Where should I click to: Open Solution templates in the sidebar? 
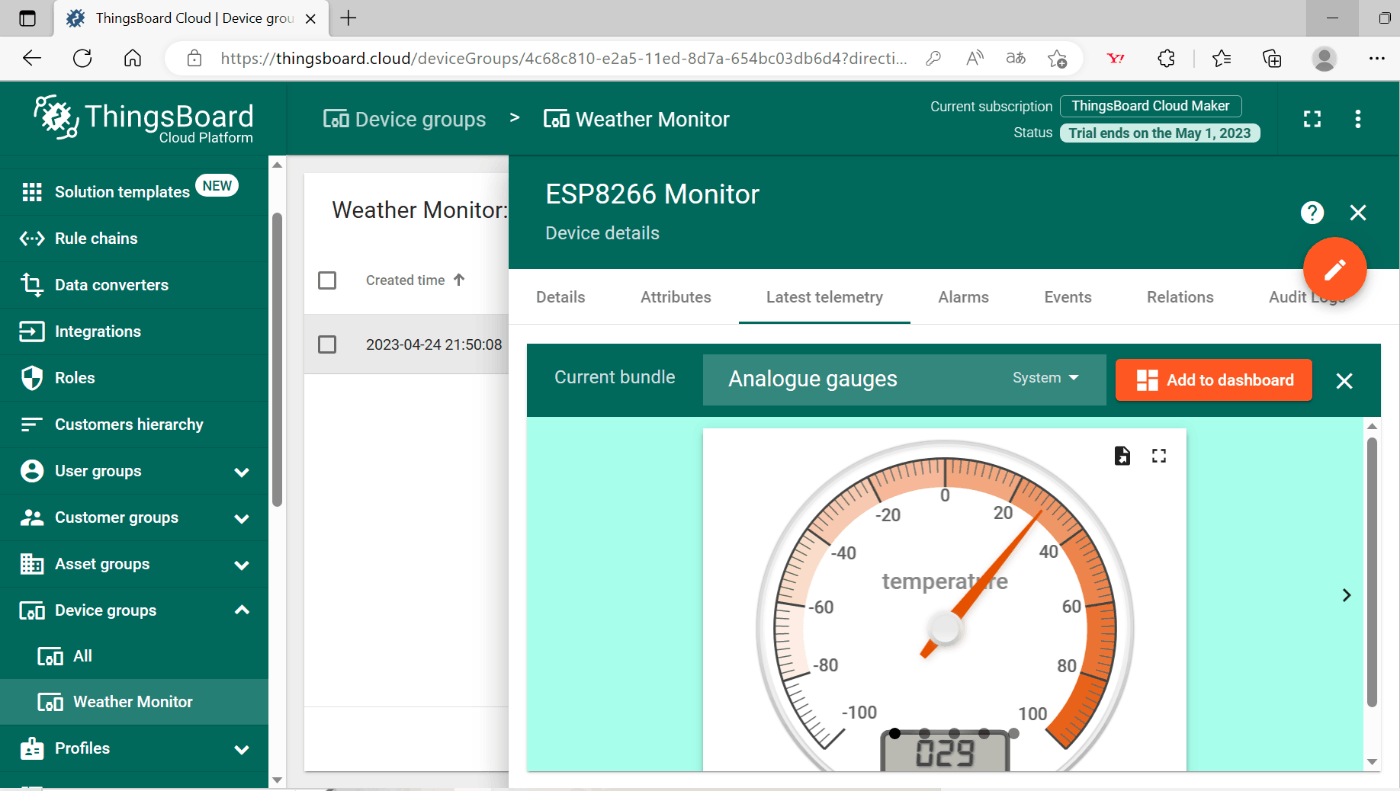[134, 191]
